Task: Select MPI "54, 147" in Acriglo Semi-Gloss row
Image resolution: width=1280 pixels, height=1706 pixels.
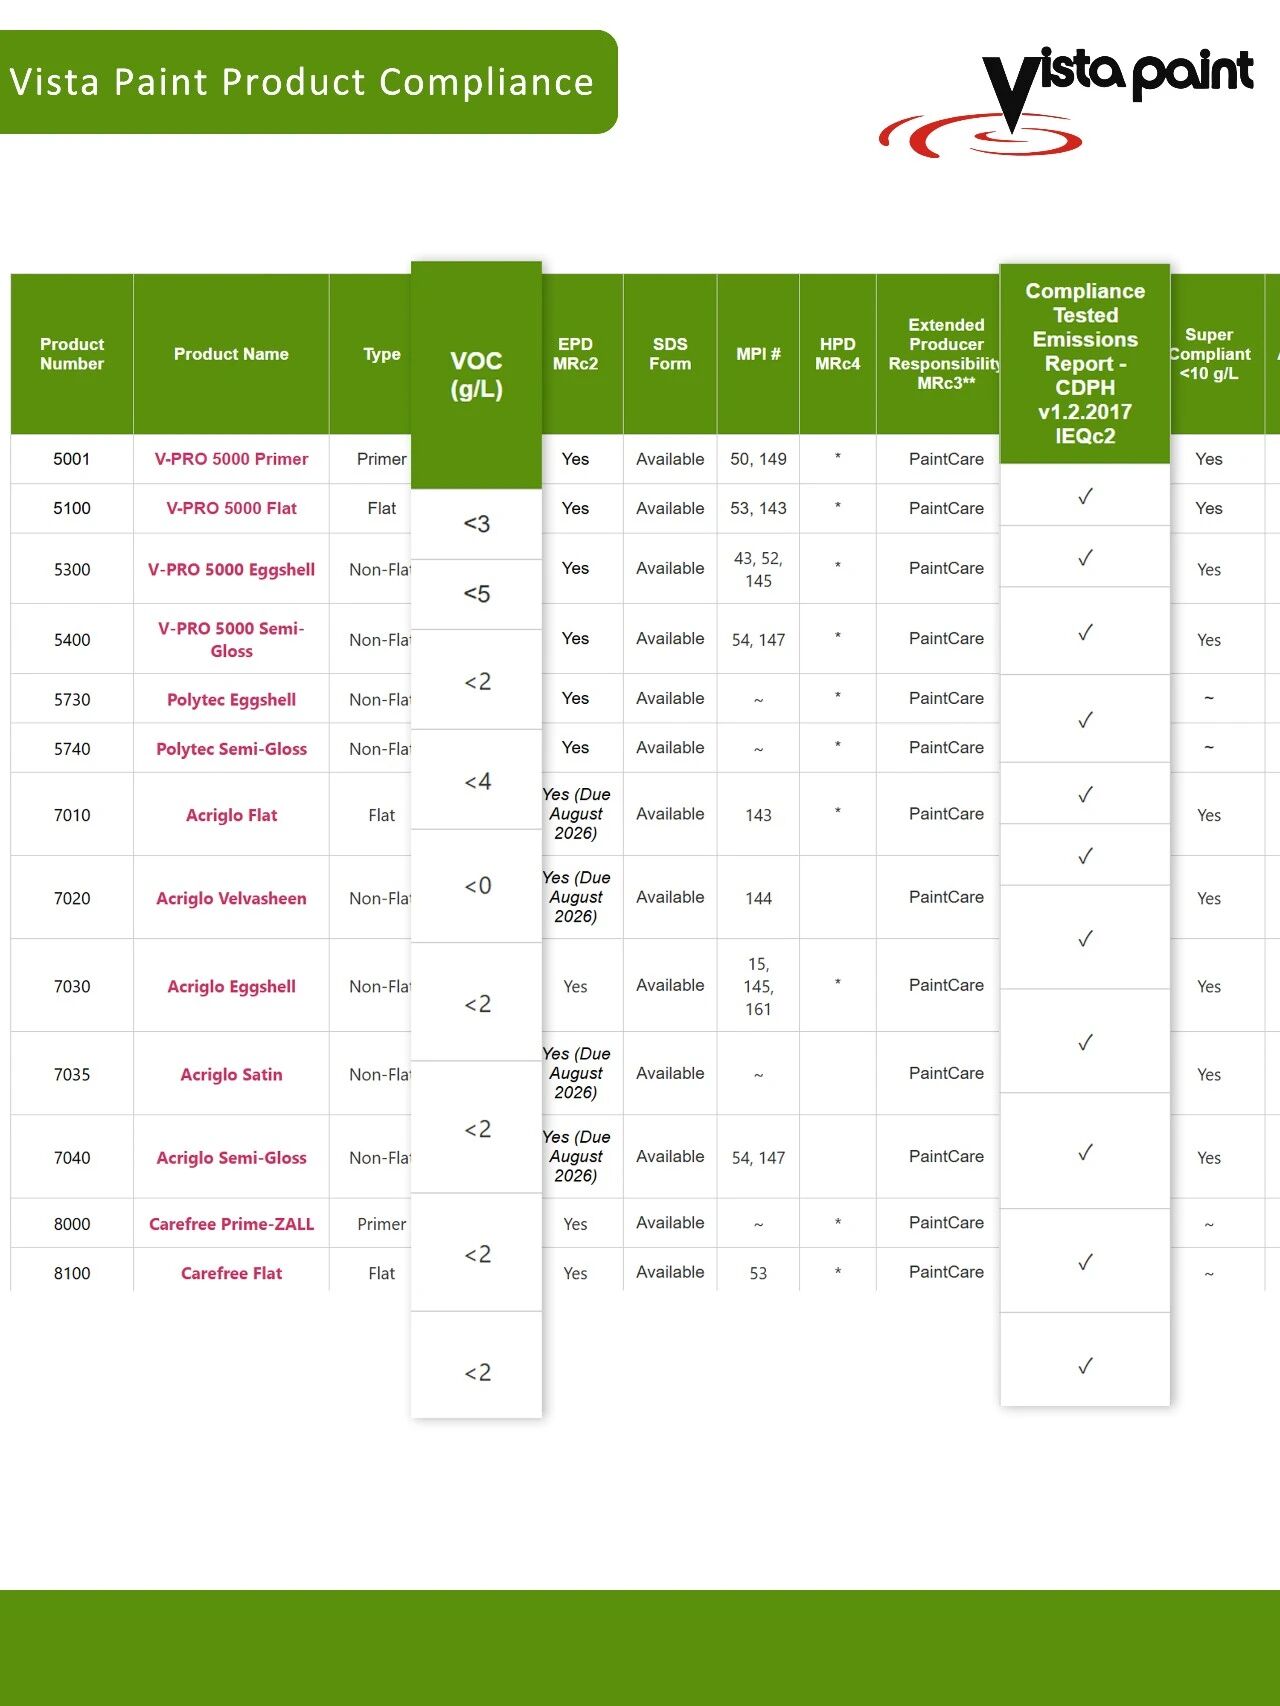Action: (x=758, y=1158)
